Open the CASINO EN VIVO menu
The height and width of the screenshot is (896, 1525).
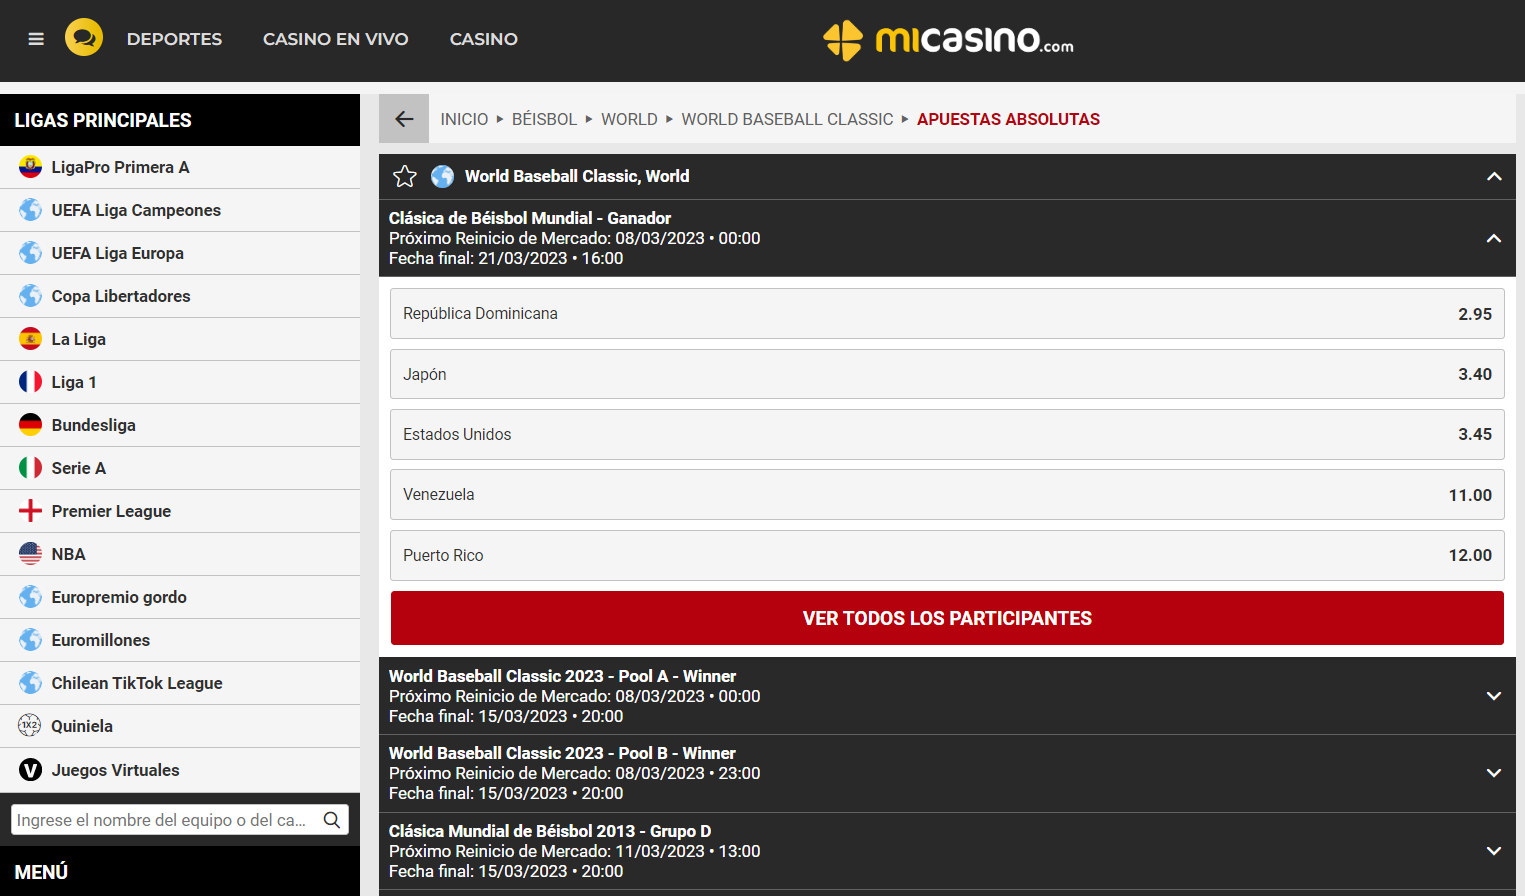click(336, 39)
